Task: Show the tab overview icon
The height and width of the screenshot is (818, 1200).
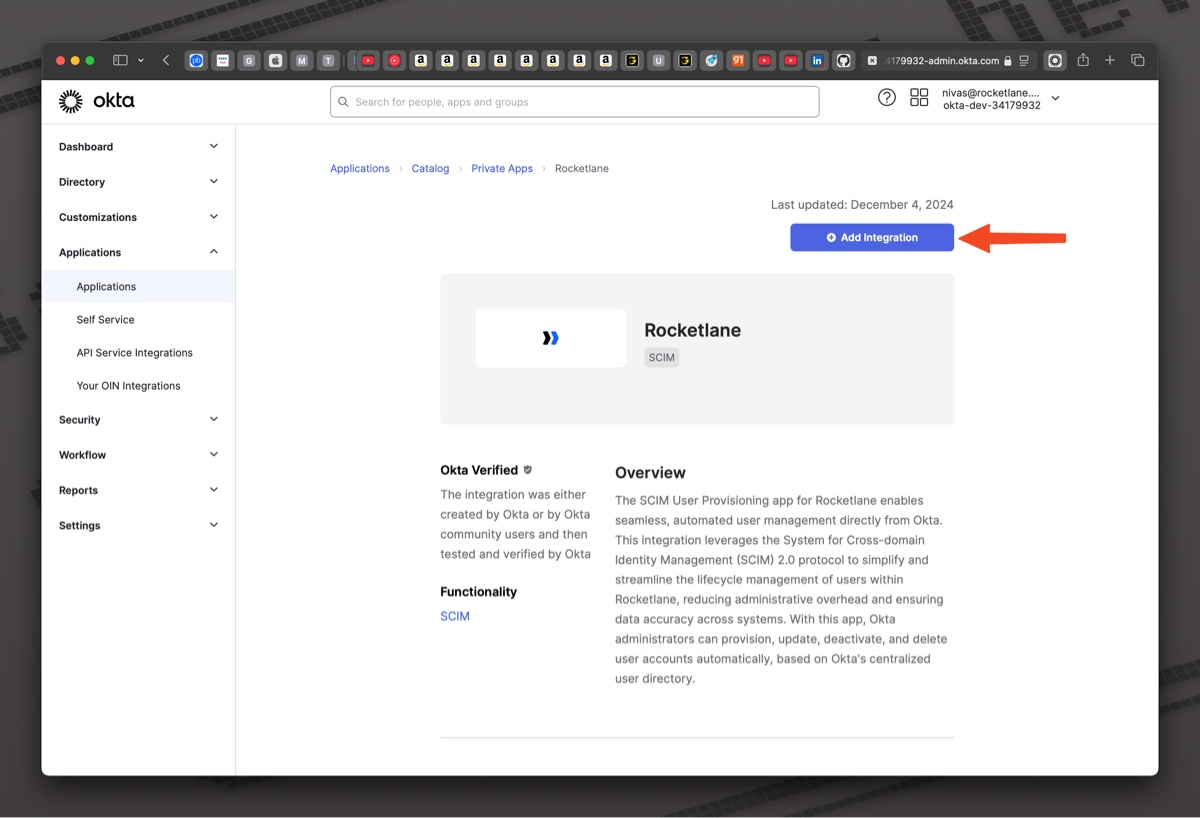Action: coord(1137,60)
